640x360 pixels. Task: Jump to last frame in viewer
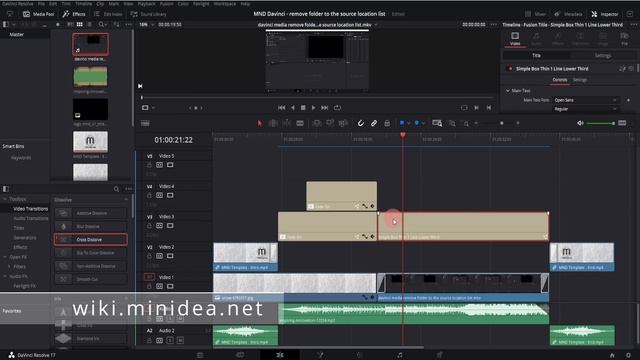[324, 108]
